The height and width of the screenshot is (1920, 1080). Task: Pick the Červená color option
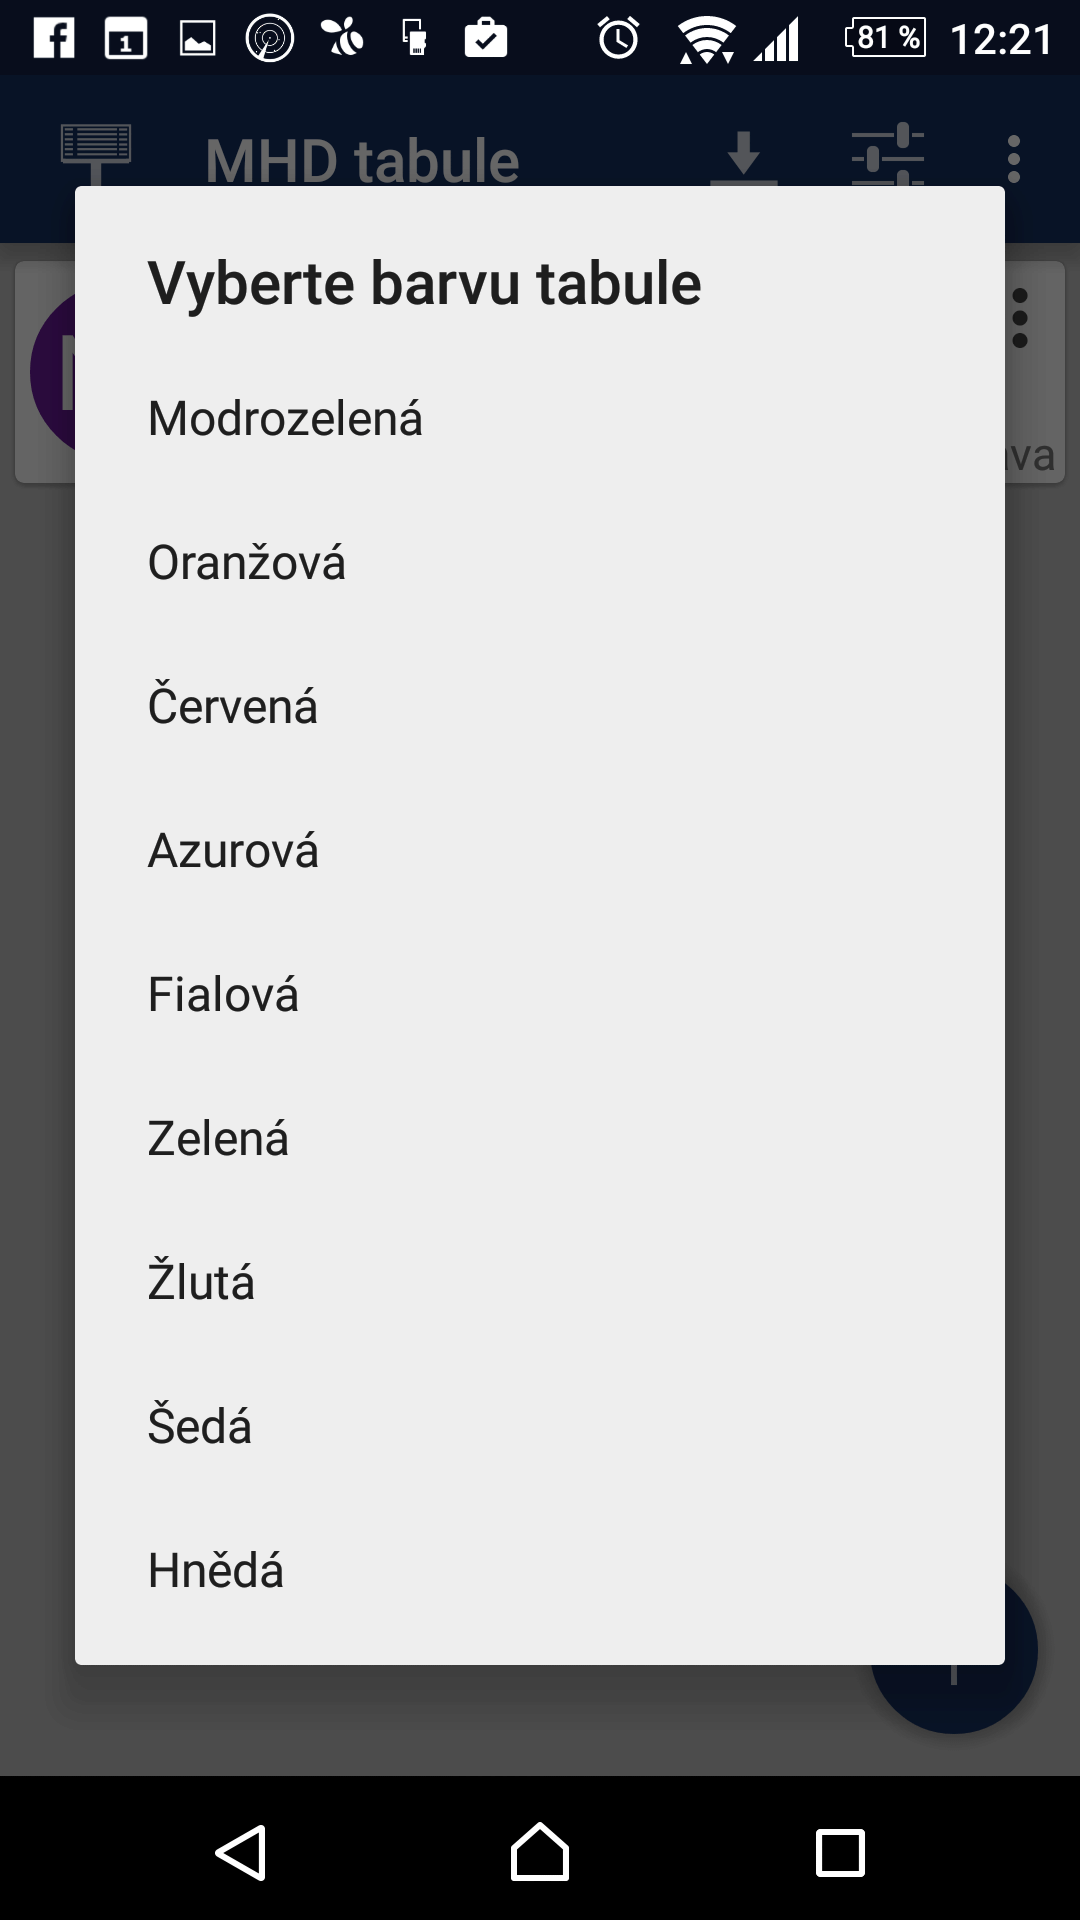233,707
